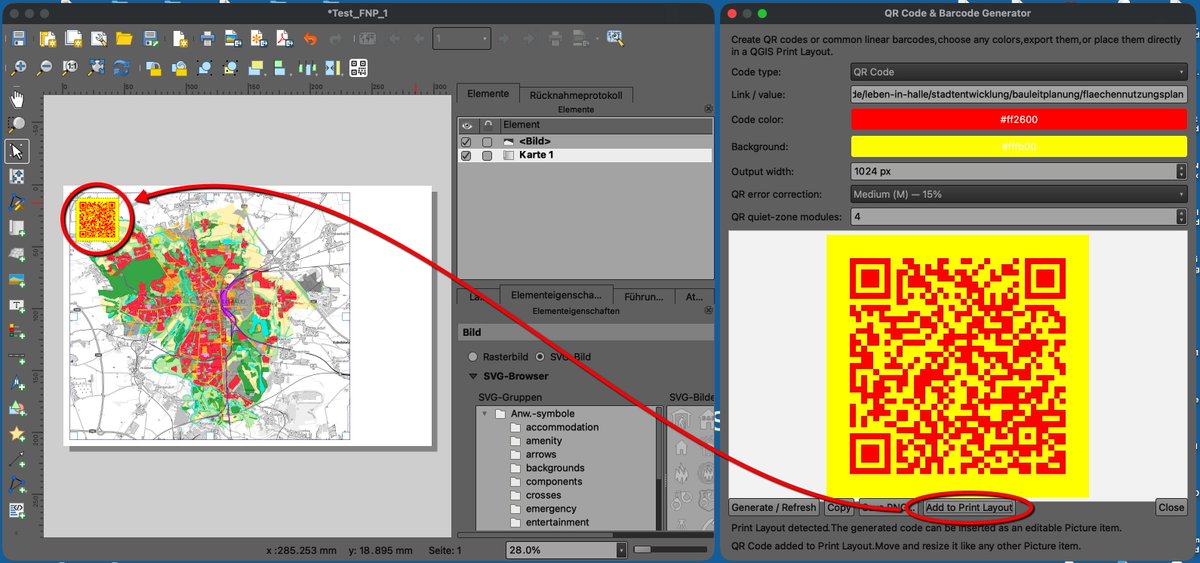1200x563 pixels.
Task: Select the Add north arrow tool
Action: pos(17,383)
